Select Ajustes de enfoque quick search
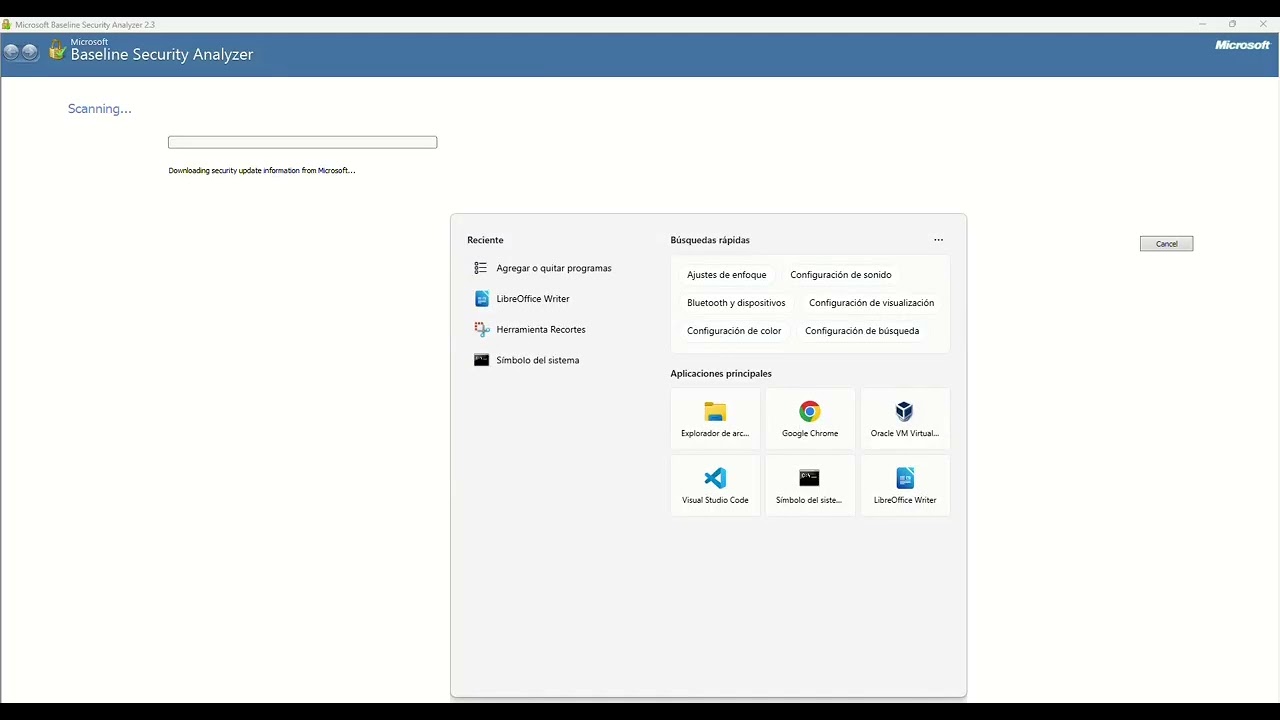1280x720 pixels. tap(727, 275)
